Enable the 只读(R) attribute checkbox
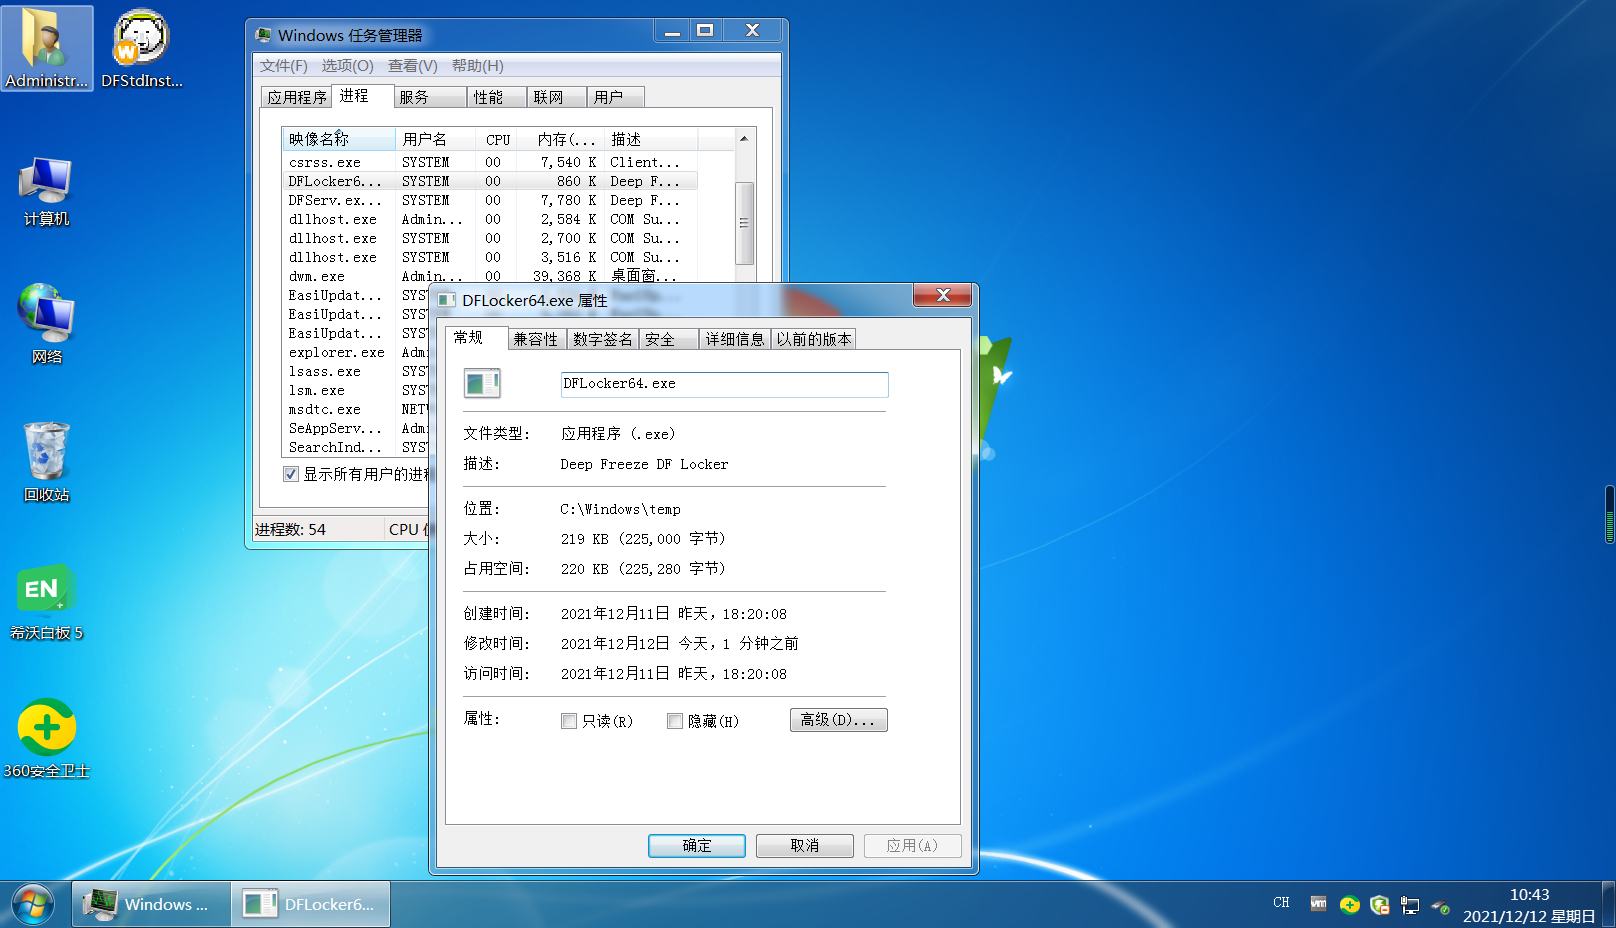 point(569,721)
